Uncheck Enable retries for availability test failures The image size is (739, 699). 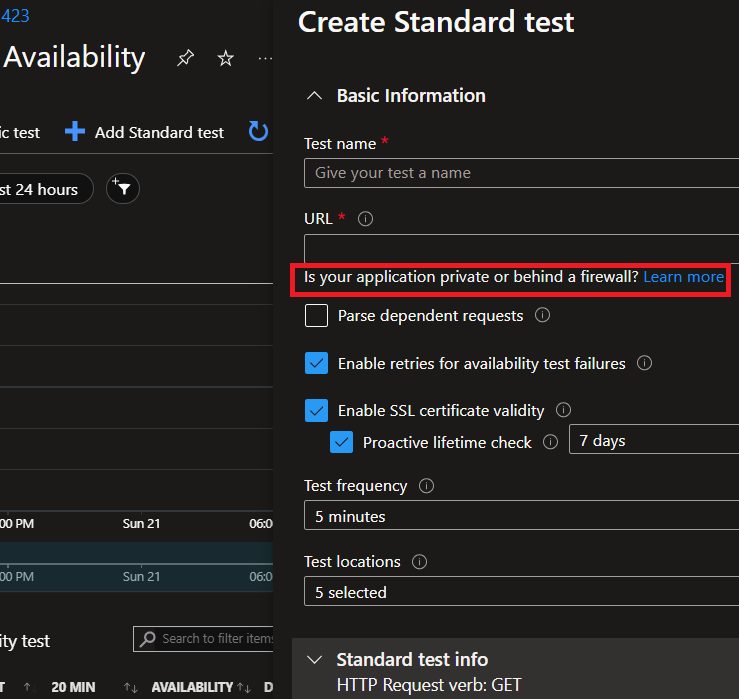click(316, 363)
